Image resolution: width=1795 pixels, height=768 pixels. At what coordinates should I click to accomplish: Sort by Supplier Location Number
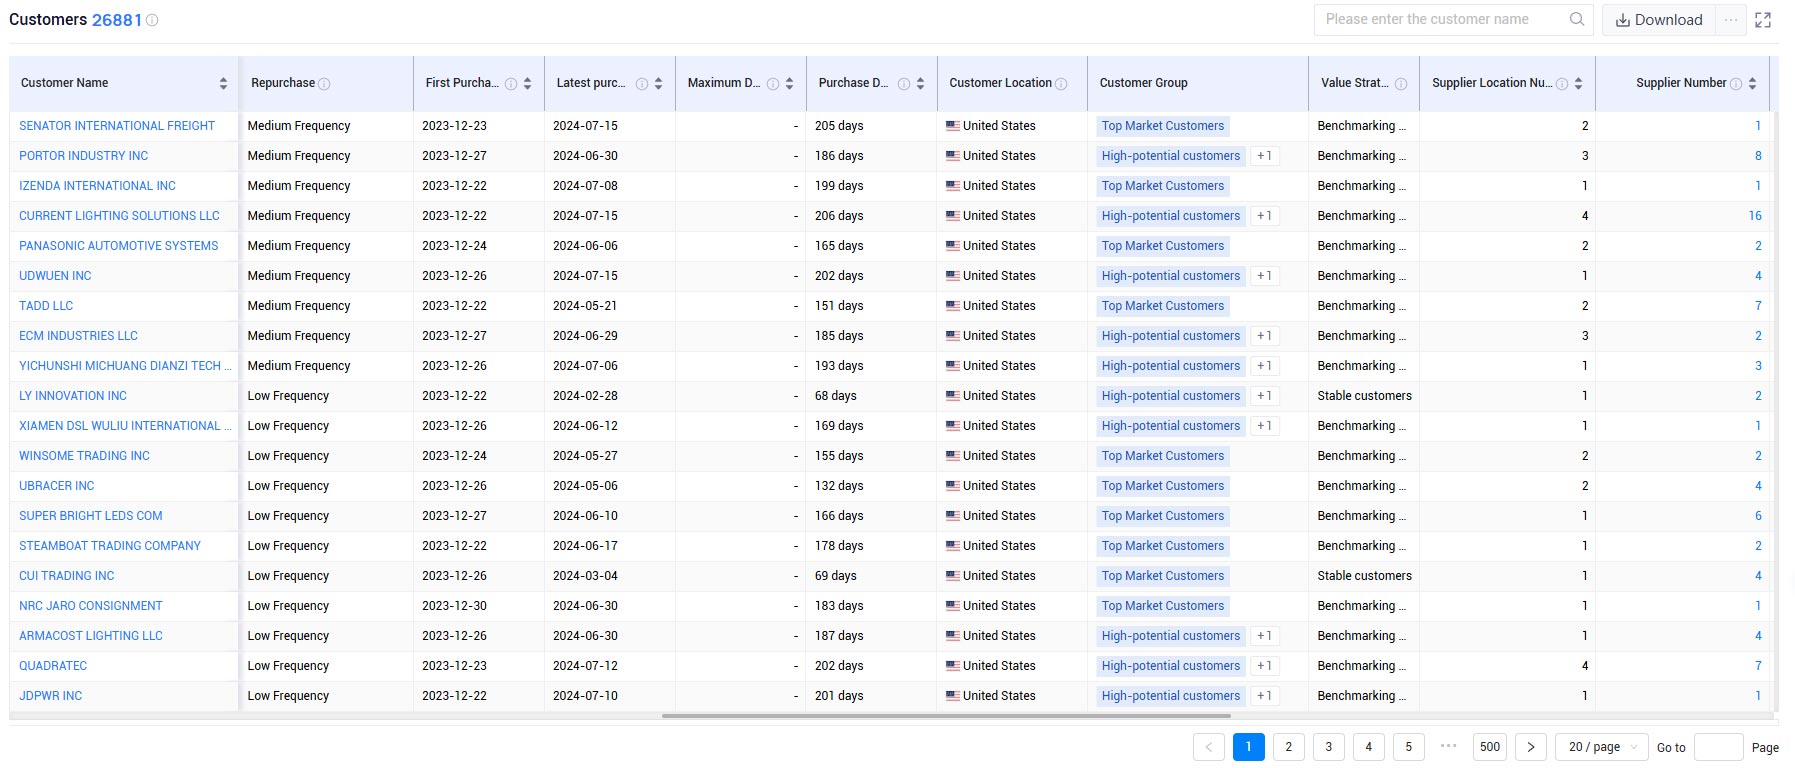coord(1578,84)
